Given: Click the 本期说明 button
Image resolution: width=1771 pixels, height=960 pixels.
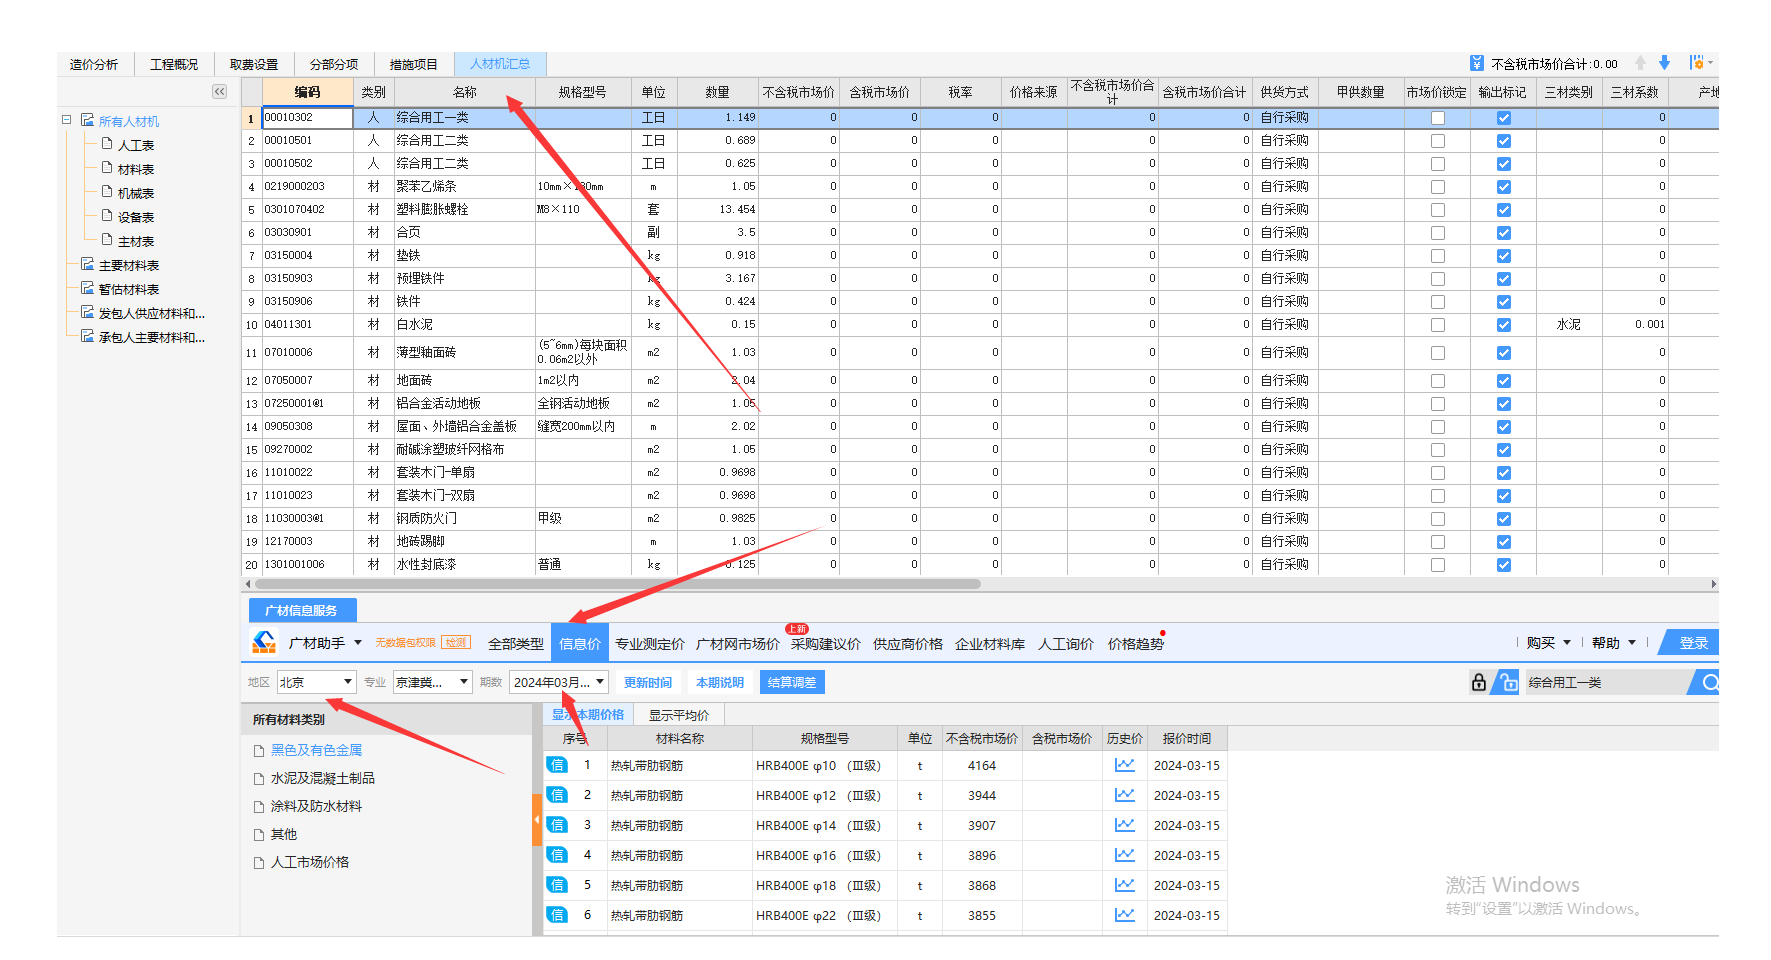Looking at the screenshot, I should click(x=720, y=682).
